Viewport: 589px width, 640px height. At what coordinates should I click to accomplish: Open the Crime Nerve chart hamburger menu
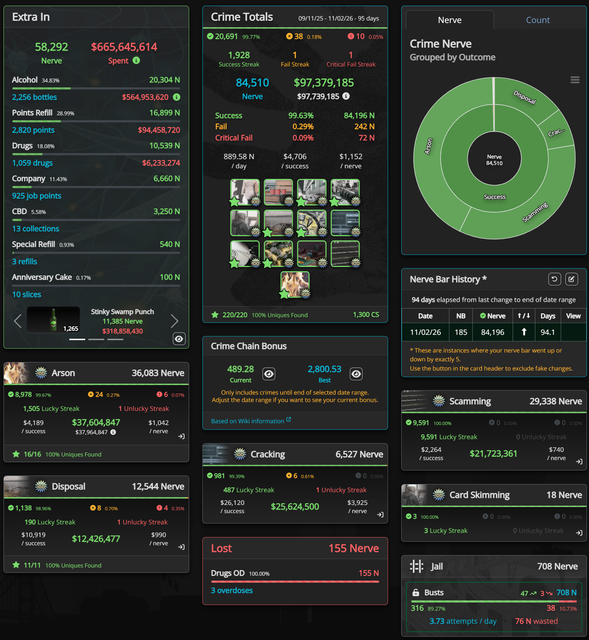pos(575,80)
